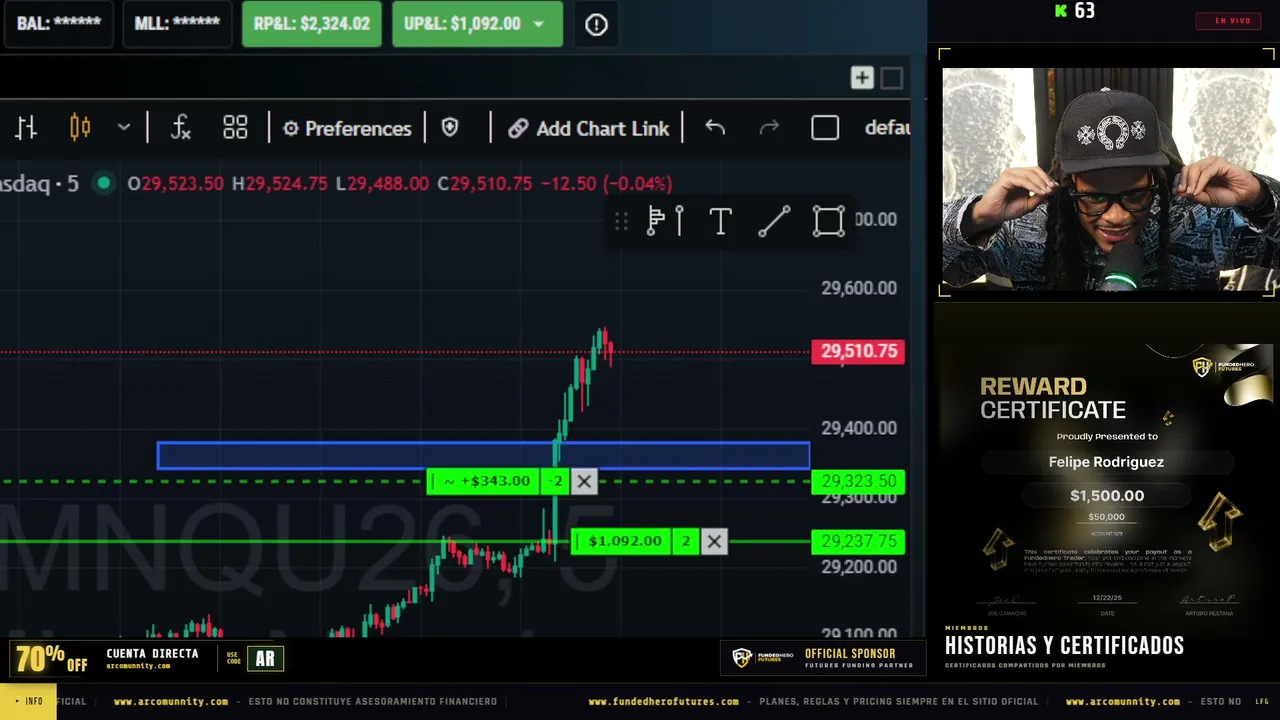Viewport: 1280px width, 720px height.
Task: Click the $1,092.00 position label
Action: click(622, 542)
